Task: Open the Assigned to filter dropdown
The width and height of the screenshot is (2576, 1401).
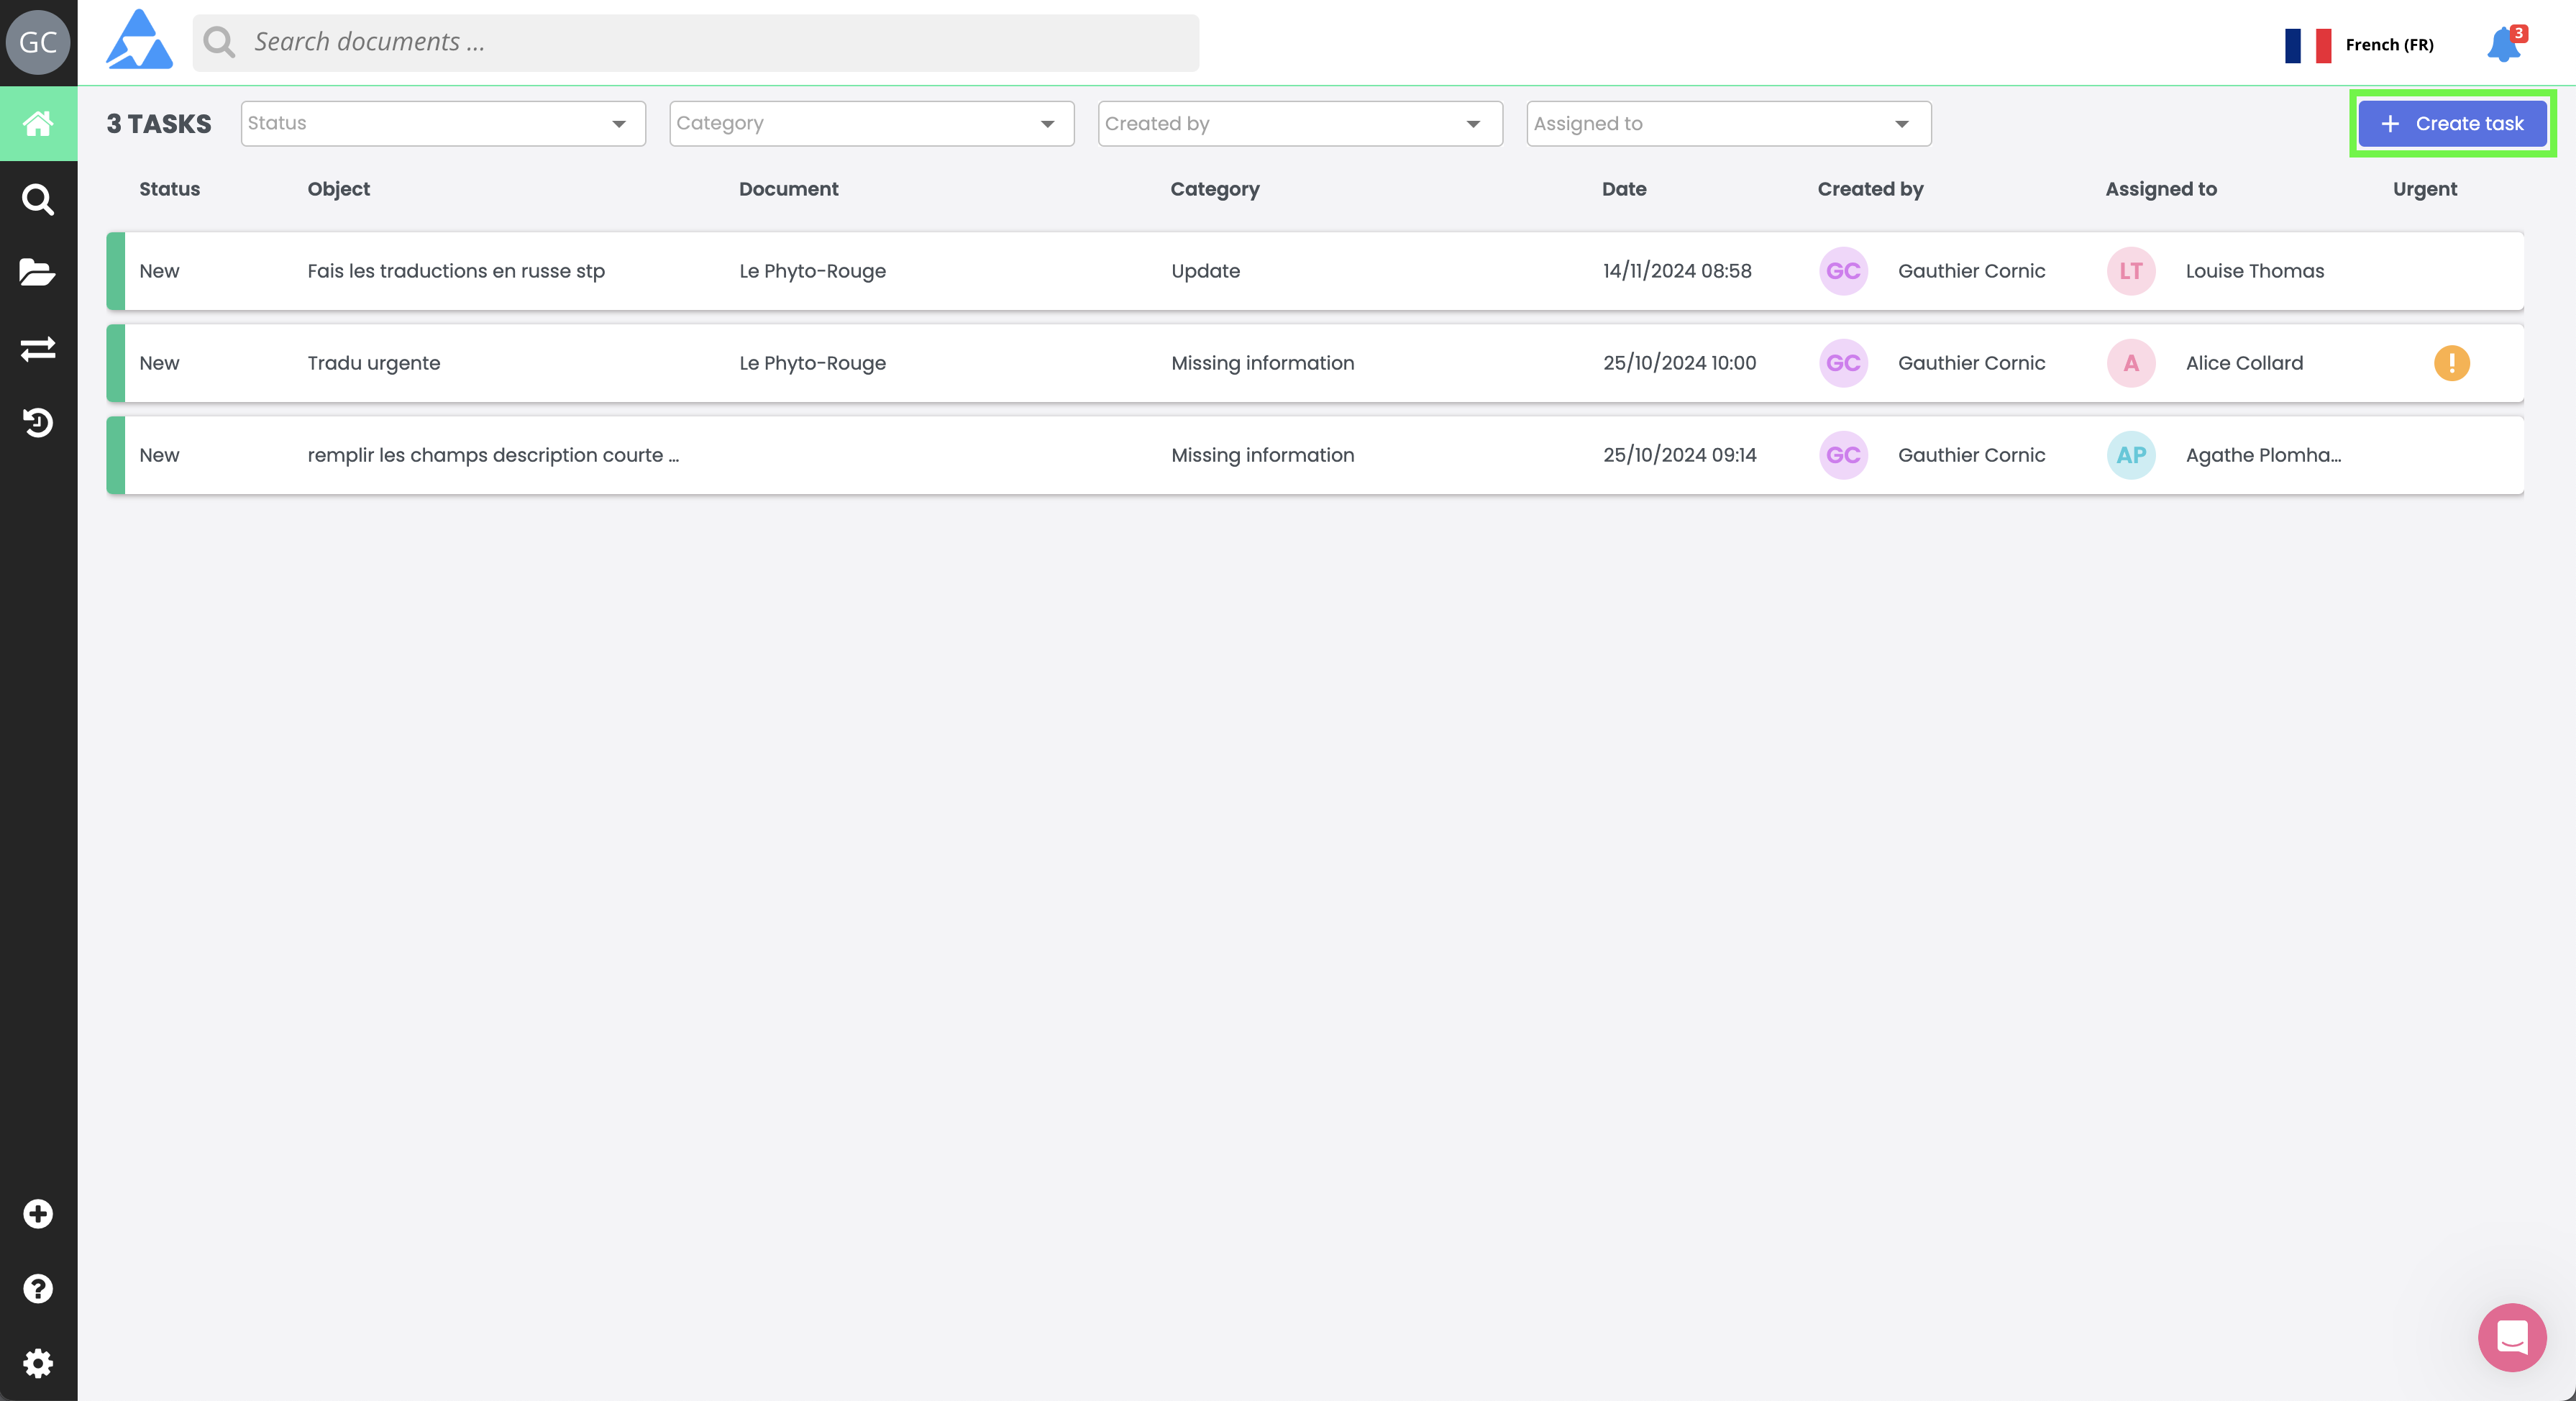Action: pyautogui.click(x=1727, y=124)
